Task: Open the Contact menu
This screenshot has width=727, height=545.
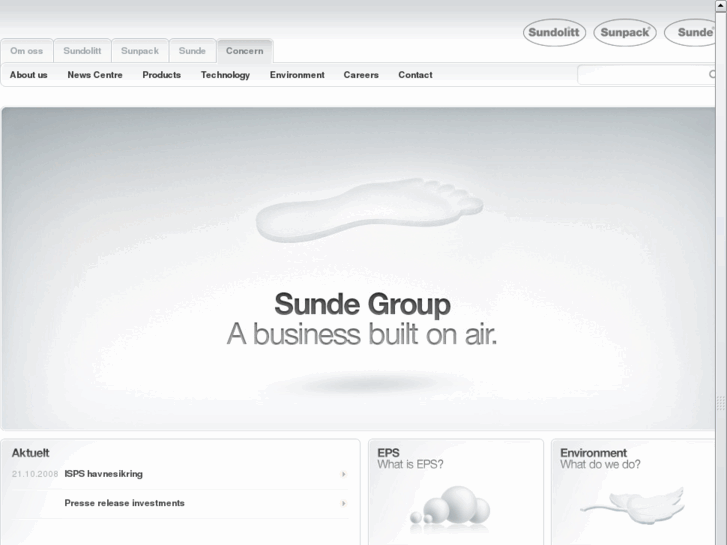Action: point(415,75)
